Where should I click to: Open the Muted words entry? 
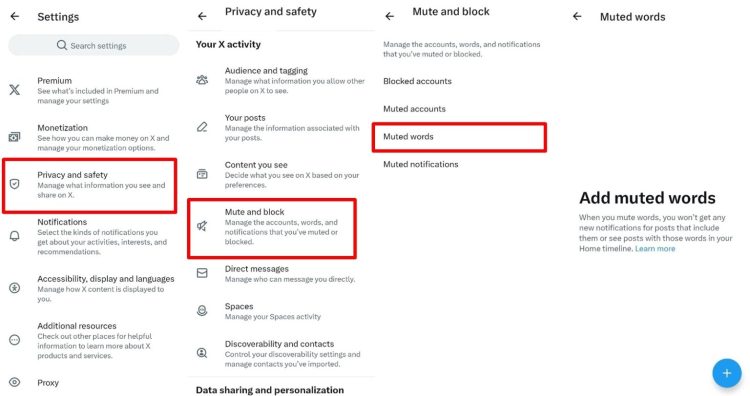[459, 137]
